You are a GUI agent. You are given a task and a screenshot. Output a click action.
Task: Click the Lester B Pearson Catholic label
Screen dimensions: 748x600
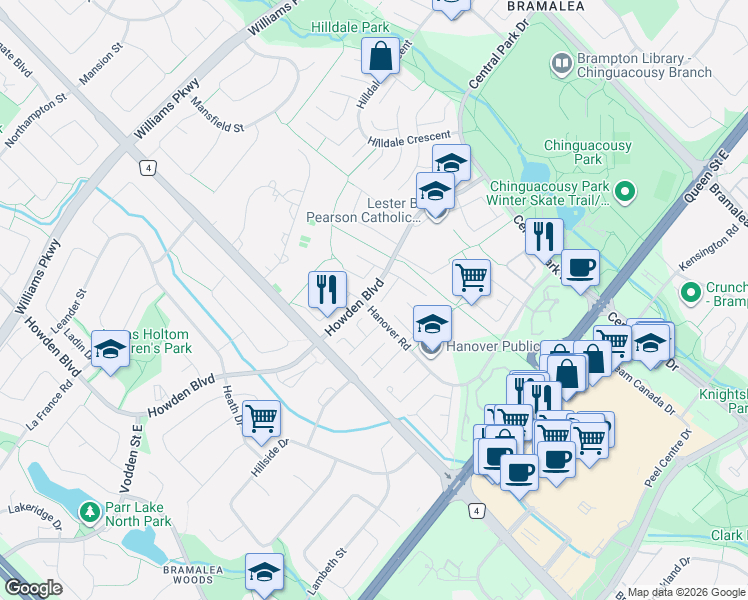pos(364,210)
